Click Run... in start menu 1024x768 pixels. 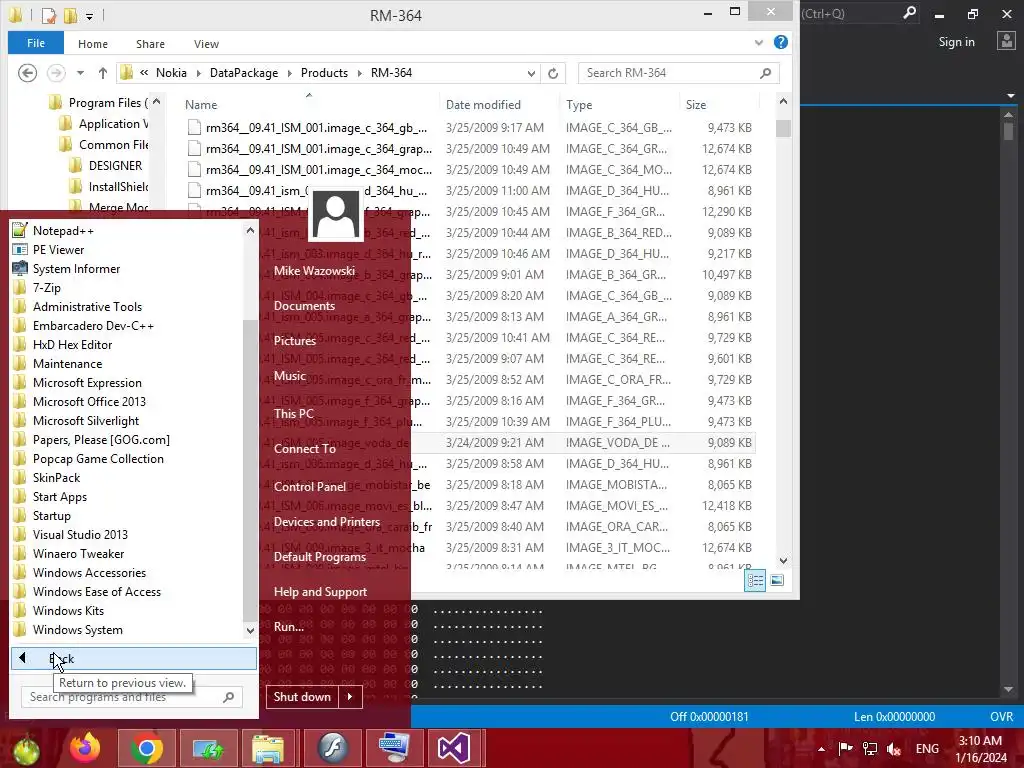(x=289, y=626)
